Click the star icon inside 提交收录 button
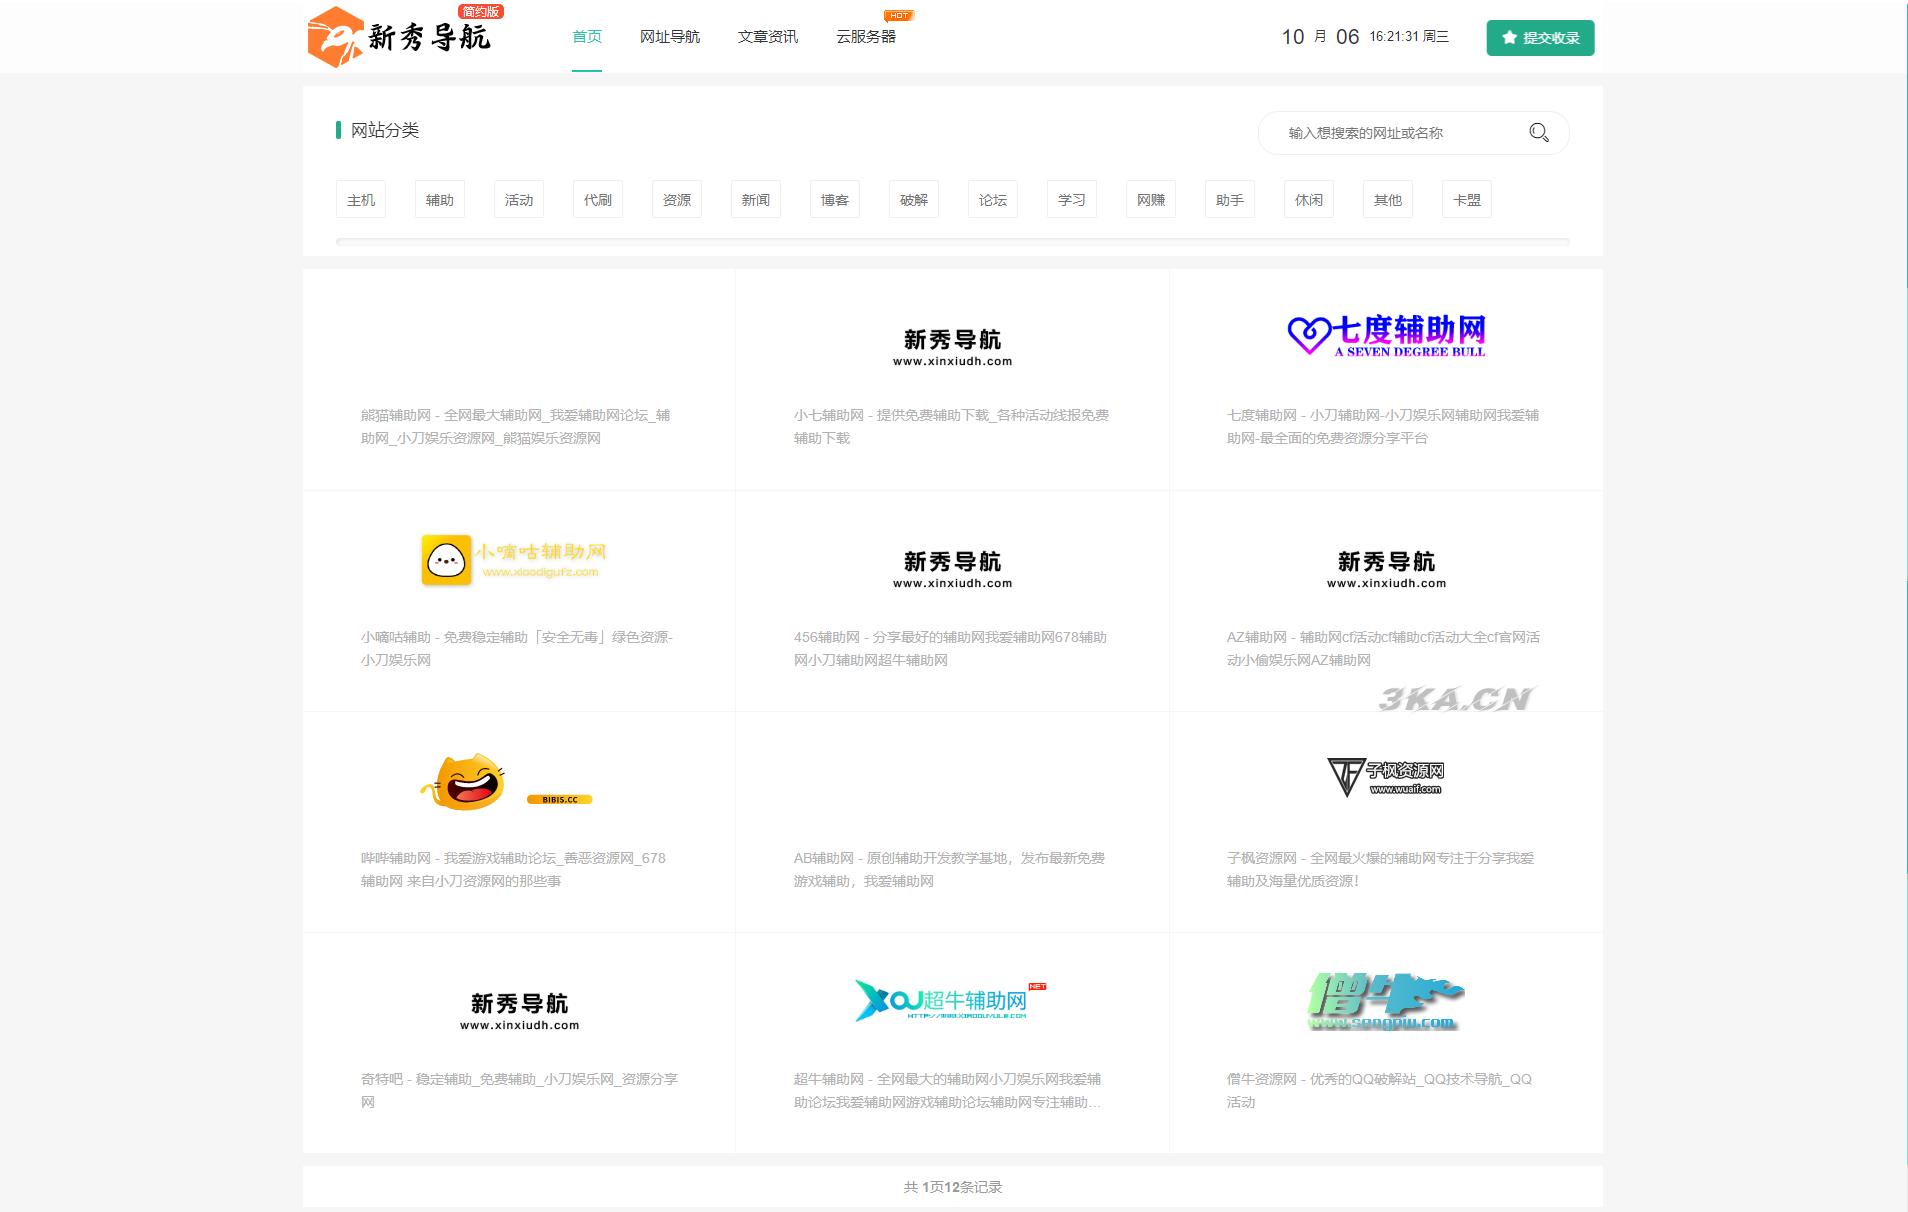 [x=1510, y=37]
